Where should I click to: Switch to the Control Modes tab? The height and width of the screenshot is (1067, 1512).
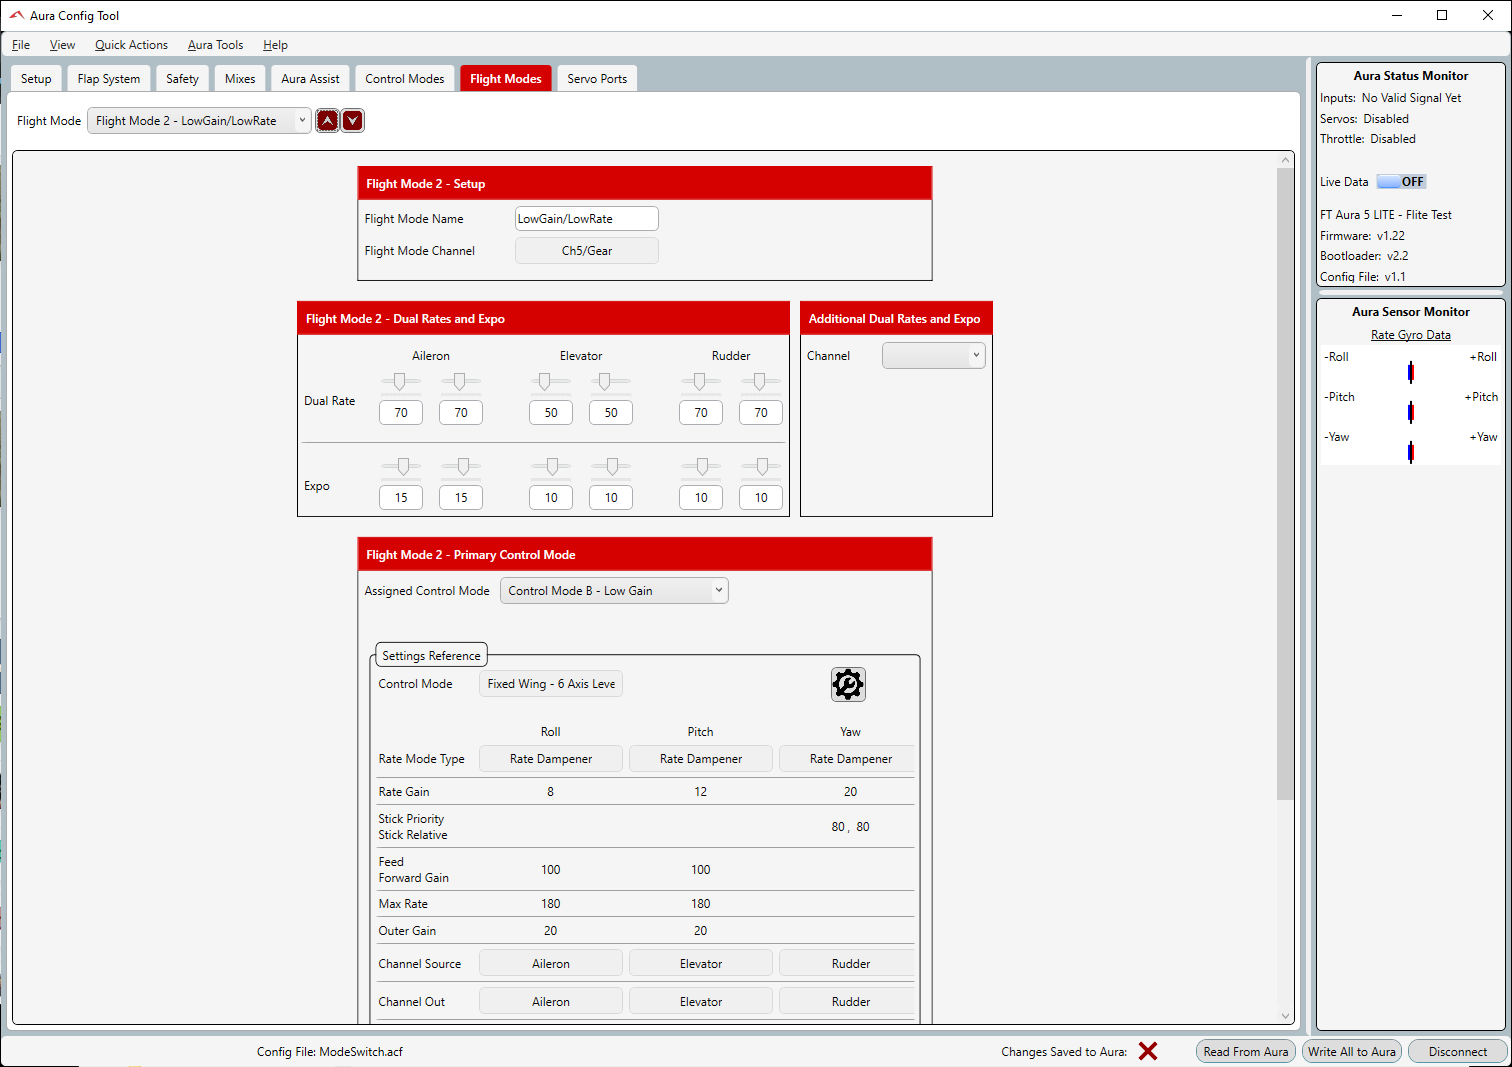pyautogui.click(x=404, y=79)
